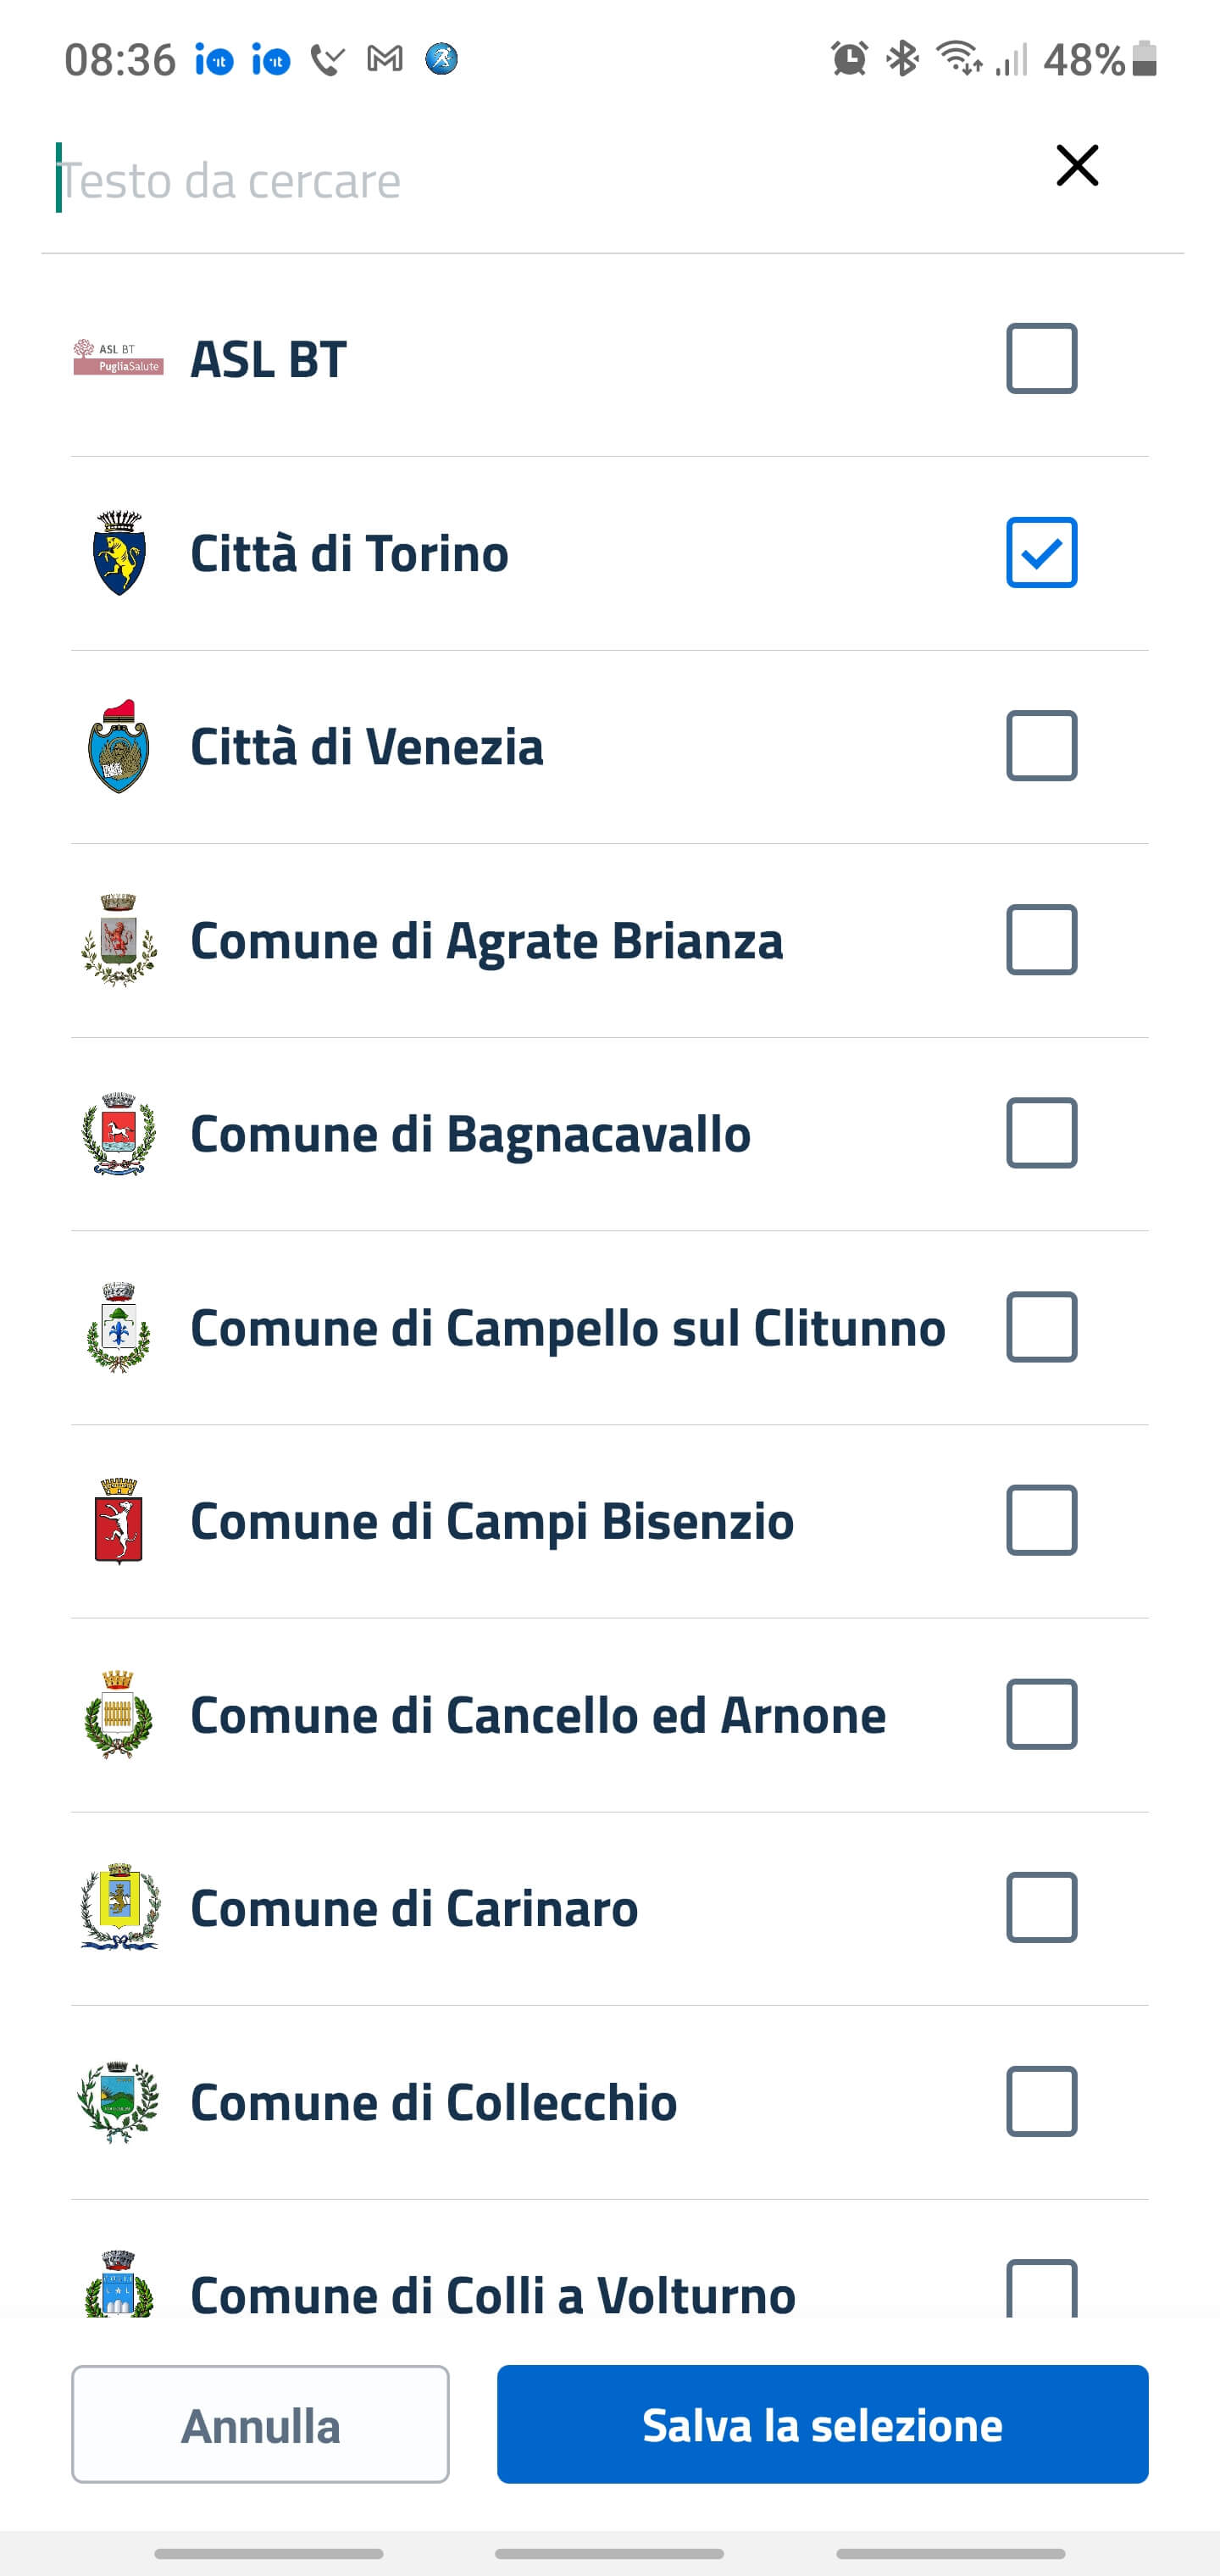
Task: Check the Comune di Bagnacavallo checkbox
Action: click(1041, 1133)
